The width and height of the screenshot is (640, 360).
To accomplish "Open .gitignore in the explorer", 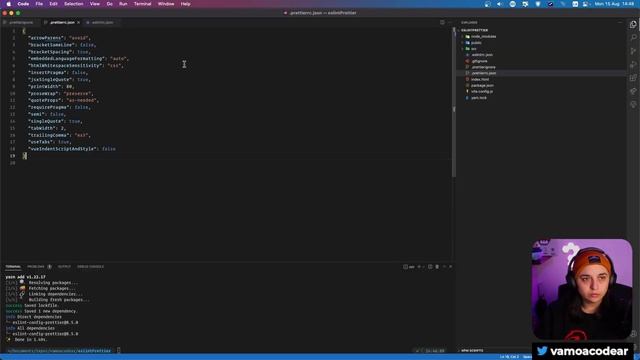I will coord(479,61).
